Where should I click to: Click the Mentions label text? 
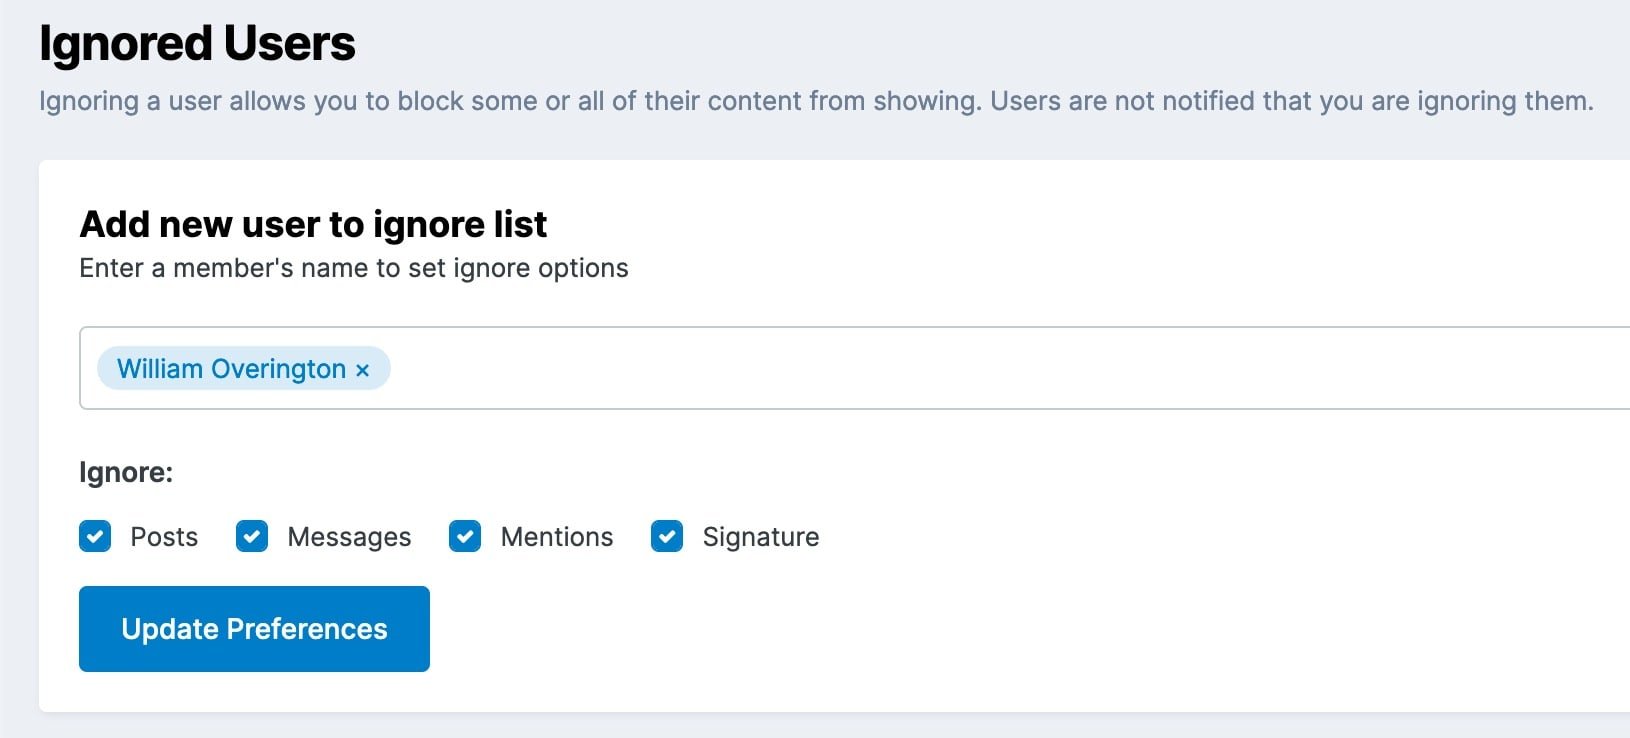557,537
